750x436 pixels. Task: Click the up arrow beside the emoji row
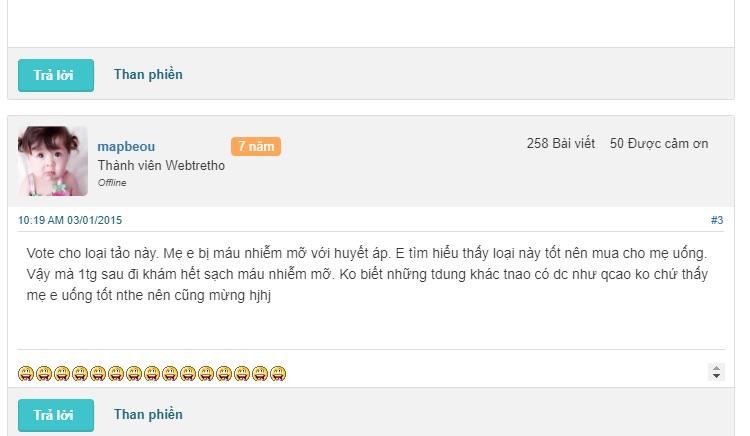(716, 368)
